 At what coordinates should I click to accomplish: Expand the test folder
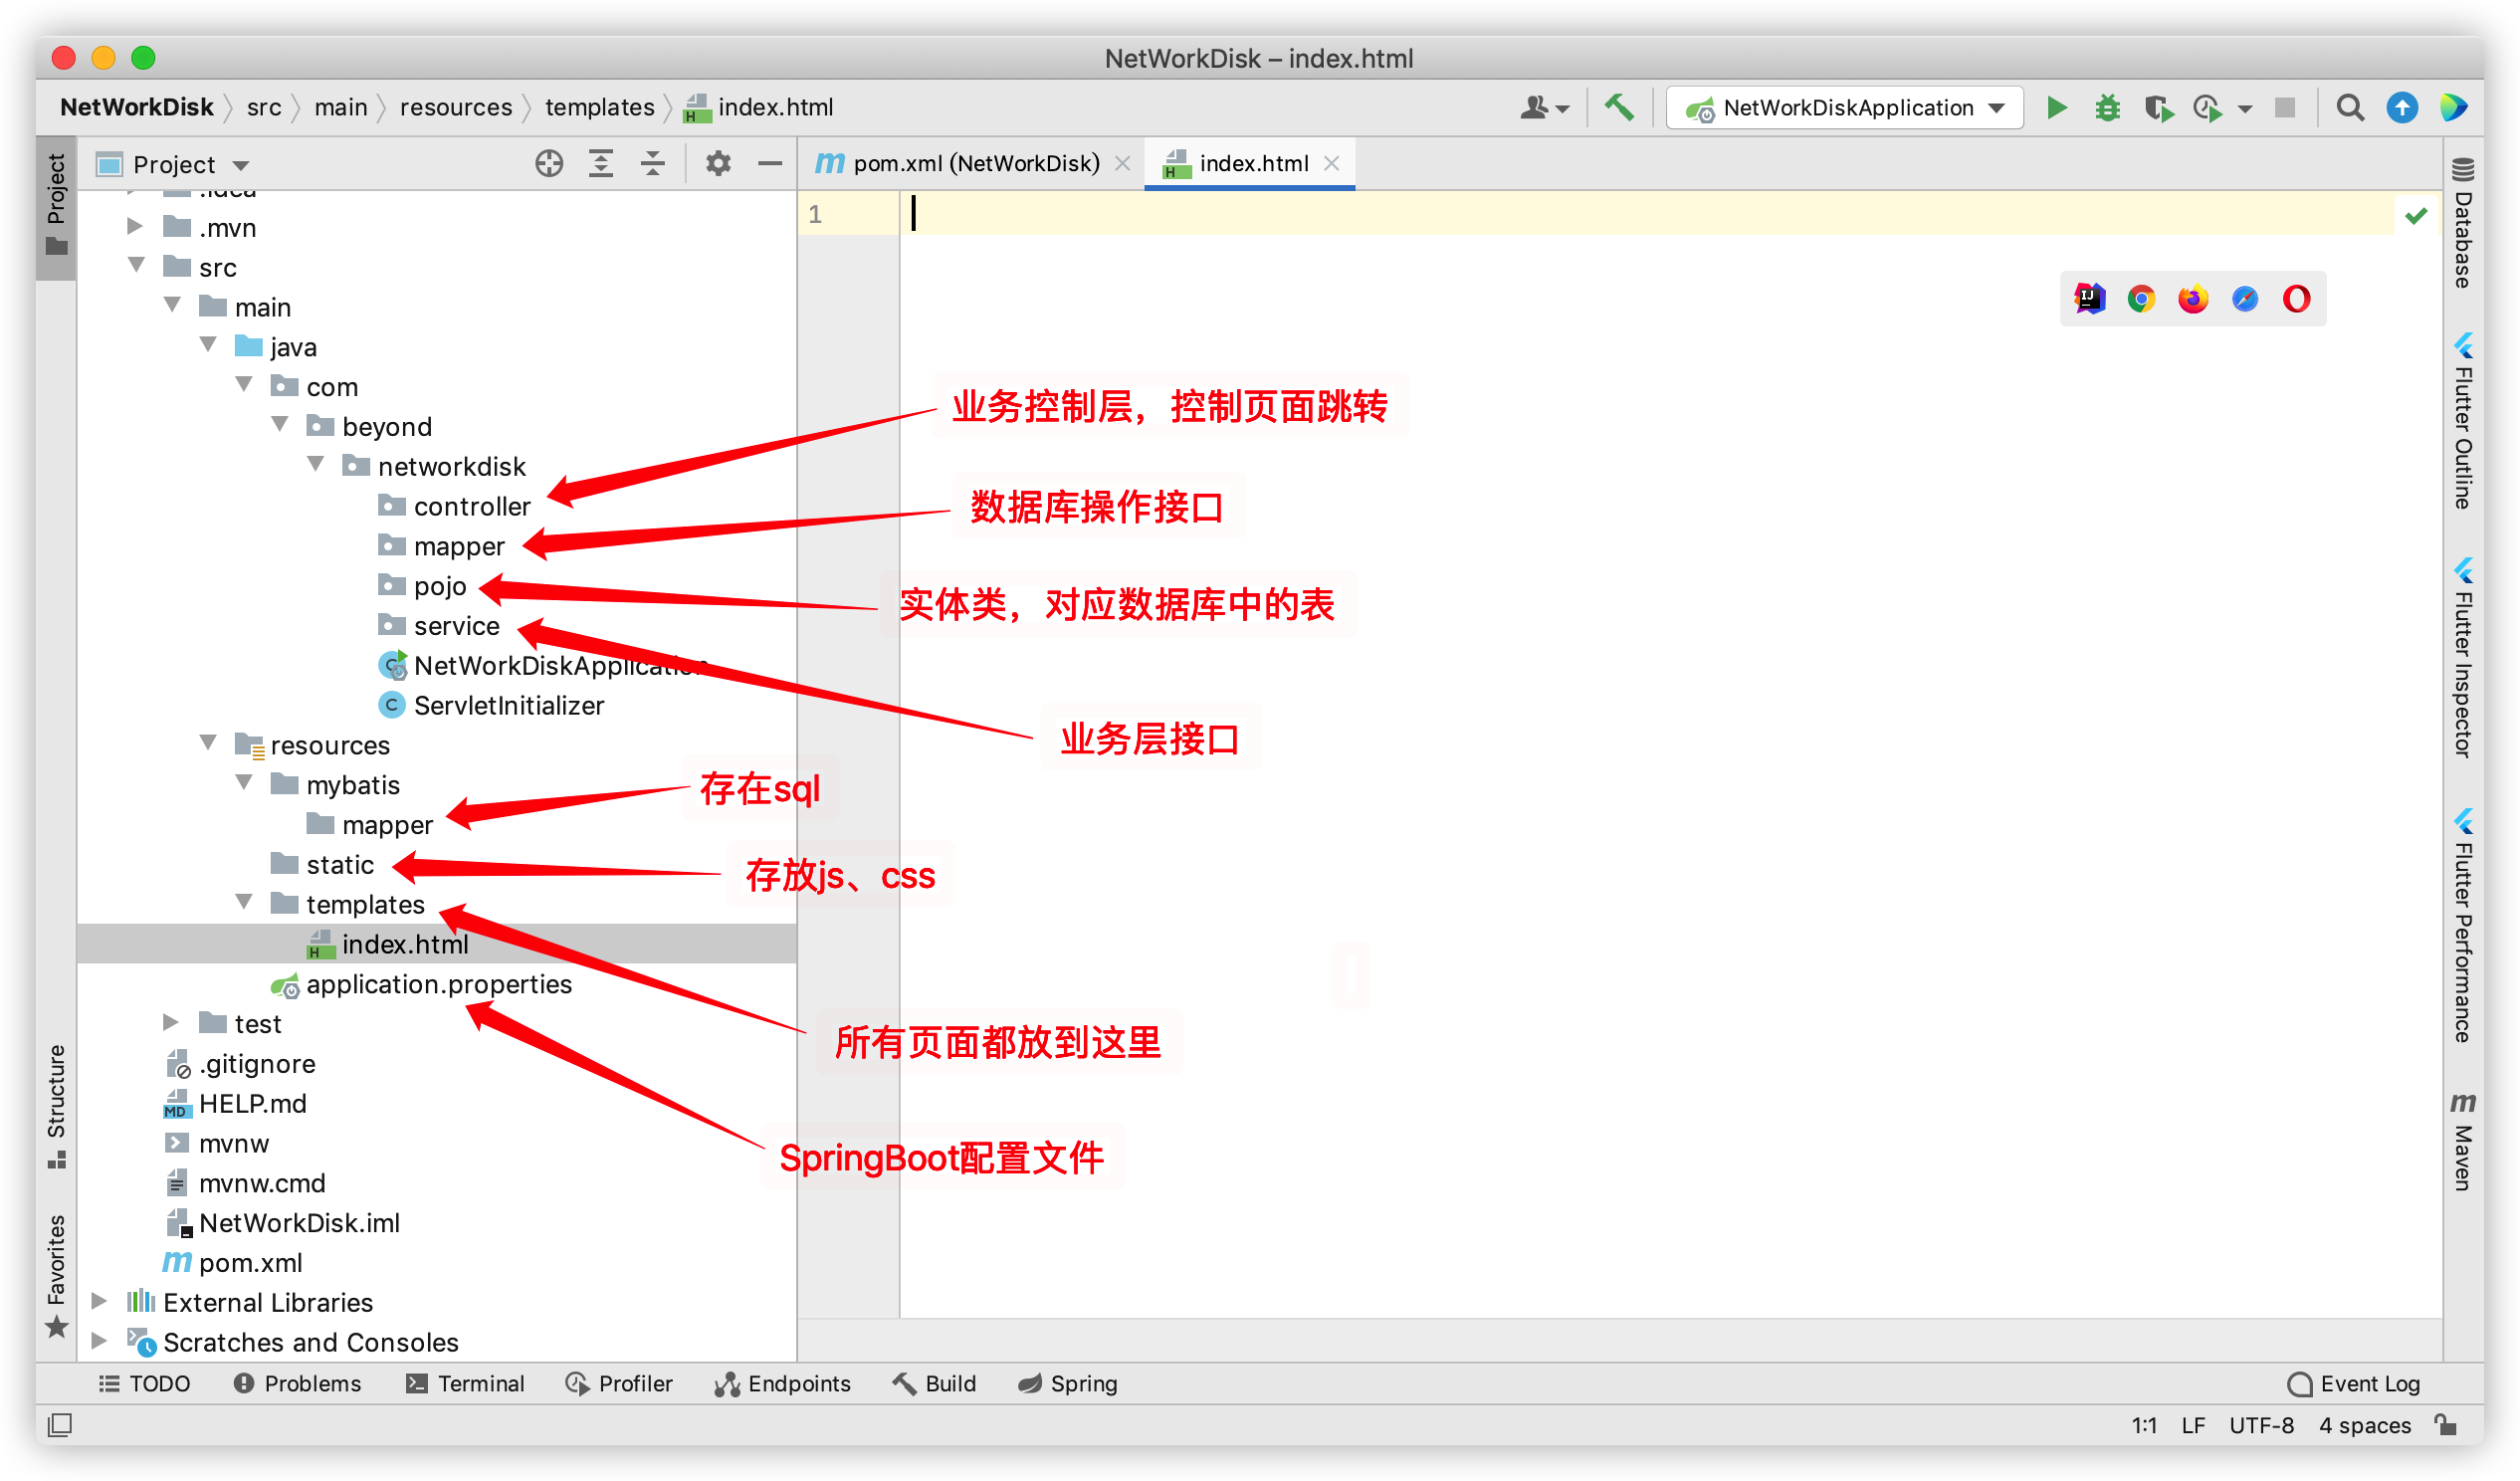[x=171, y=1023]
